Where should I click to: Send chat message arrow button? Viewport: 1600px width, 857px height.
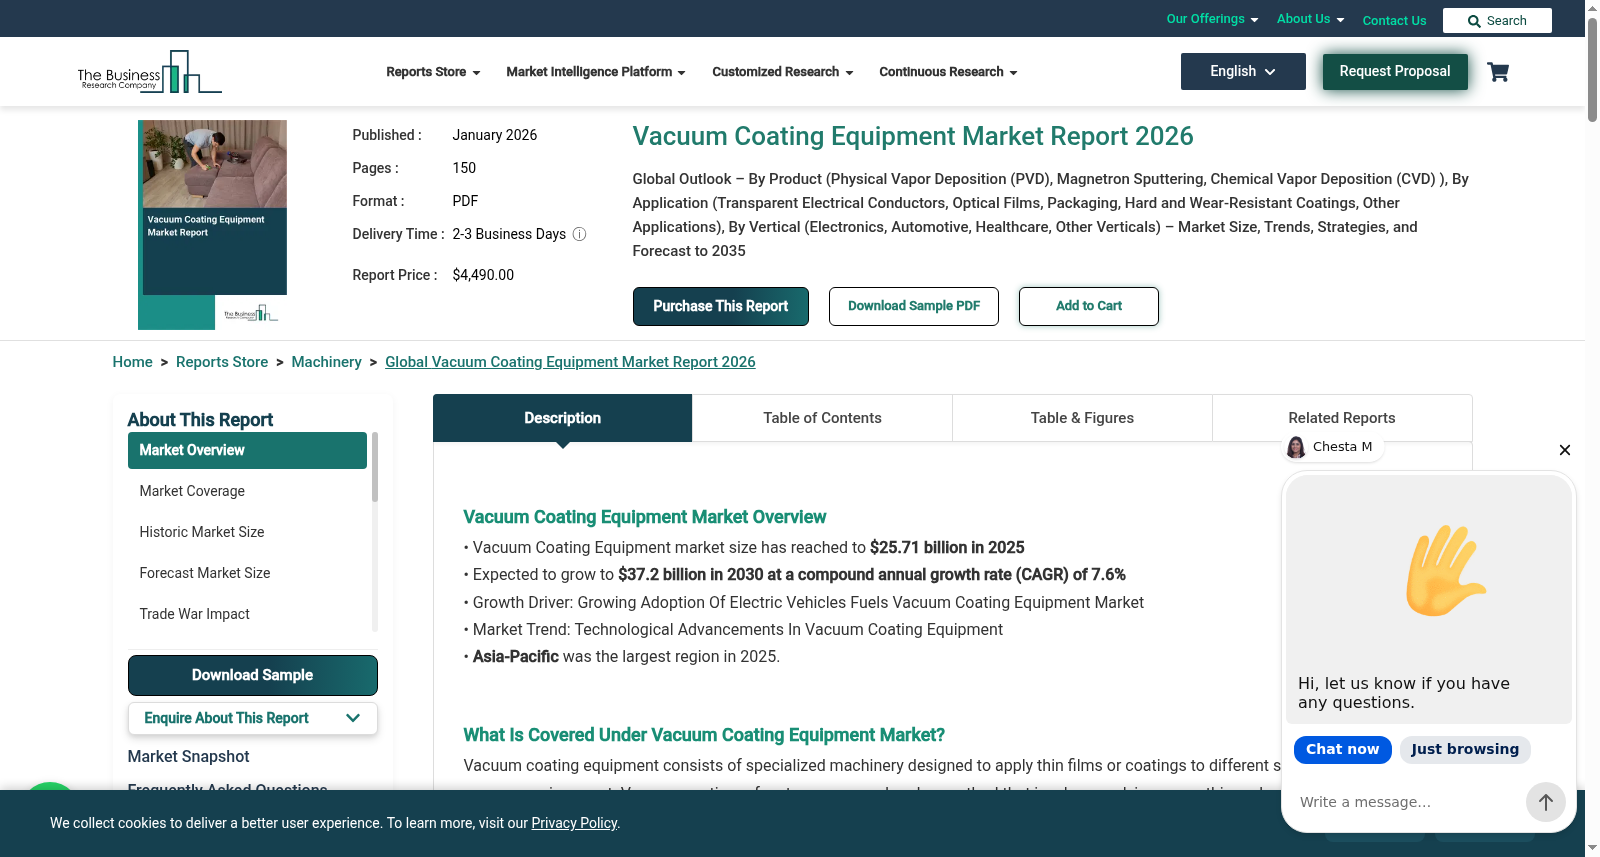pyautogui.click(x=1545, y=802)
